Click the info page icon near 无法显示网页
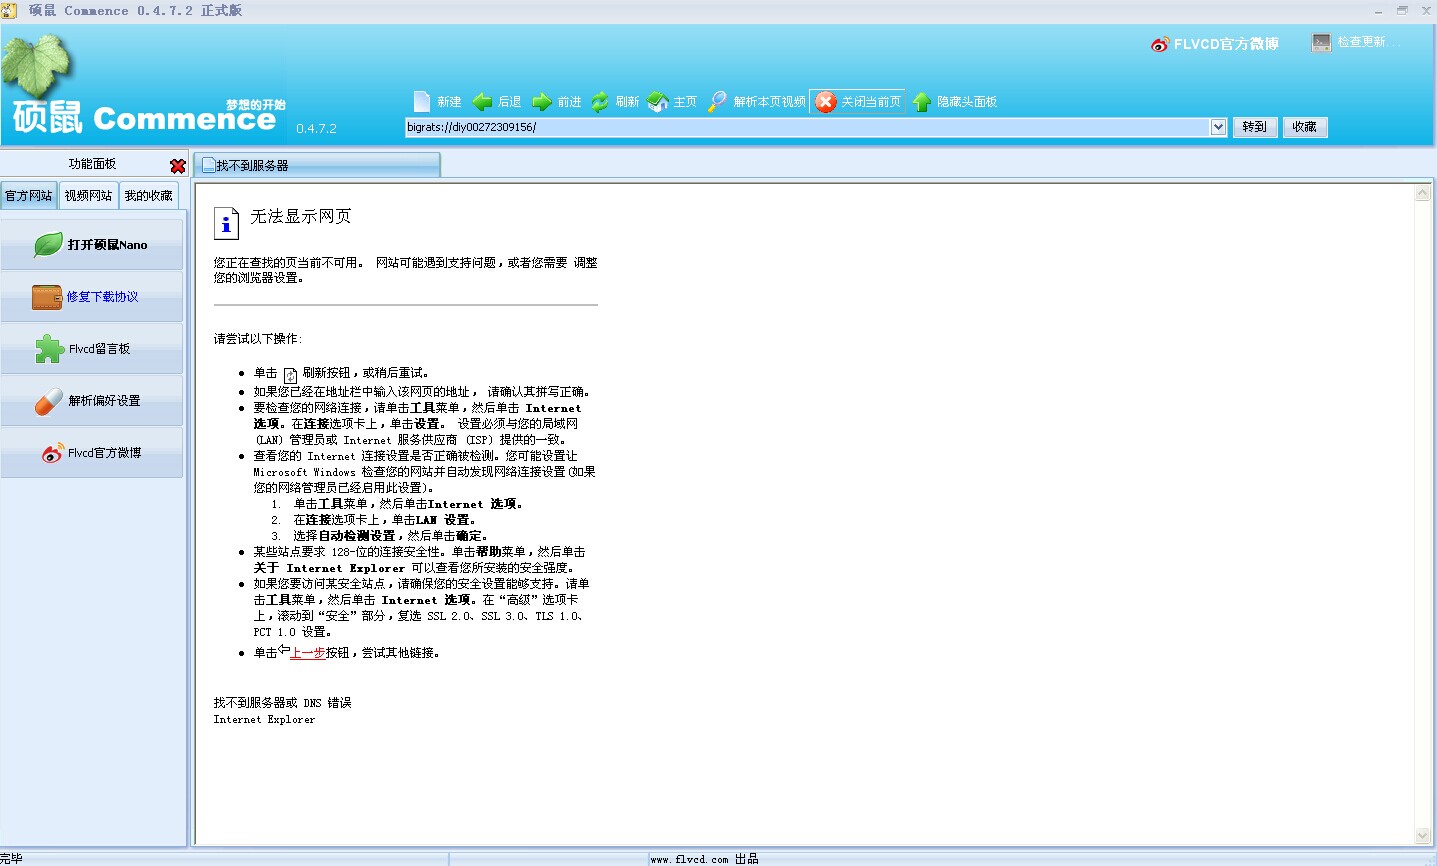This screenshot has width=1437, height=866. click(x=227, y=223)
